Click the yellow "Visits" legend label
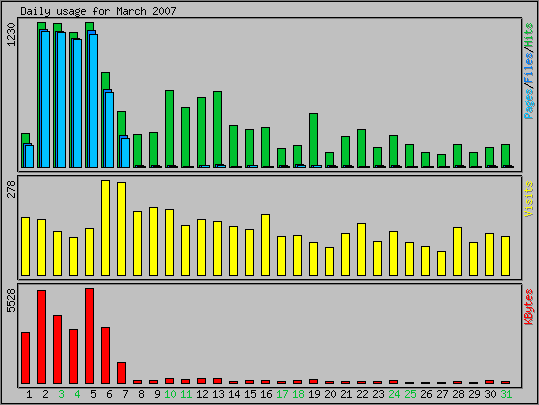The image size is (539, 405). [529, 199]
